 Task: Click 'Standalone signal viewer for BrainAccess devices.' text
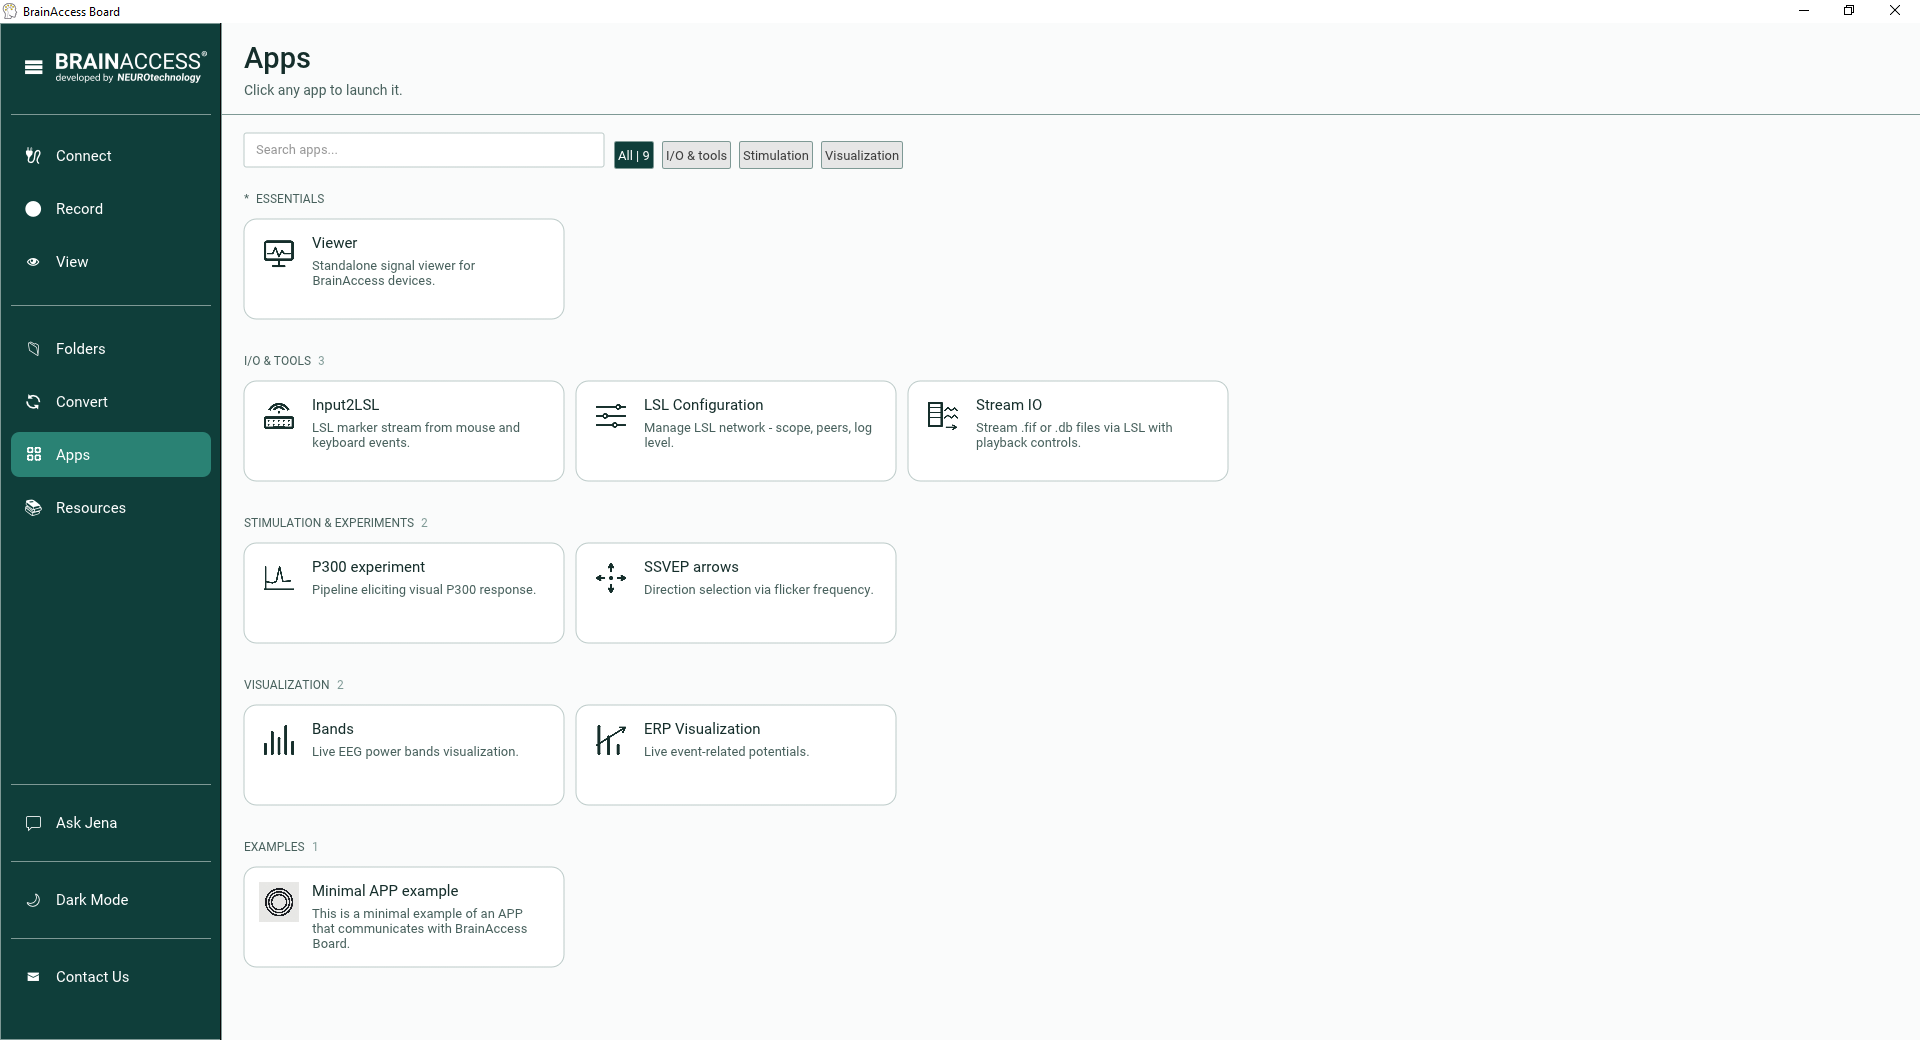[393, 273]
